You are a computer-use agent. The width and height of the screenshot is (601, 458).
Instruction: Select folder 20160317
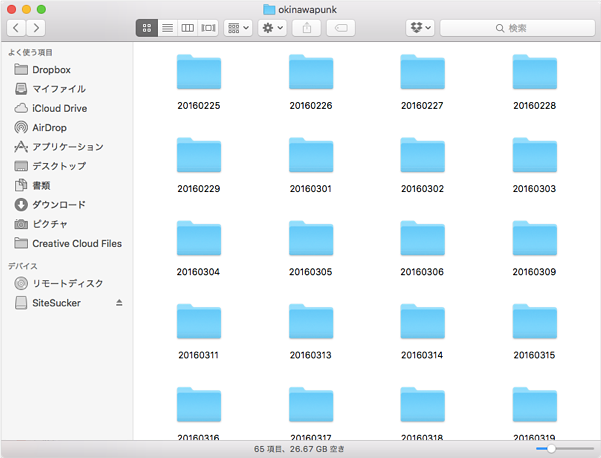coord(311,413)
